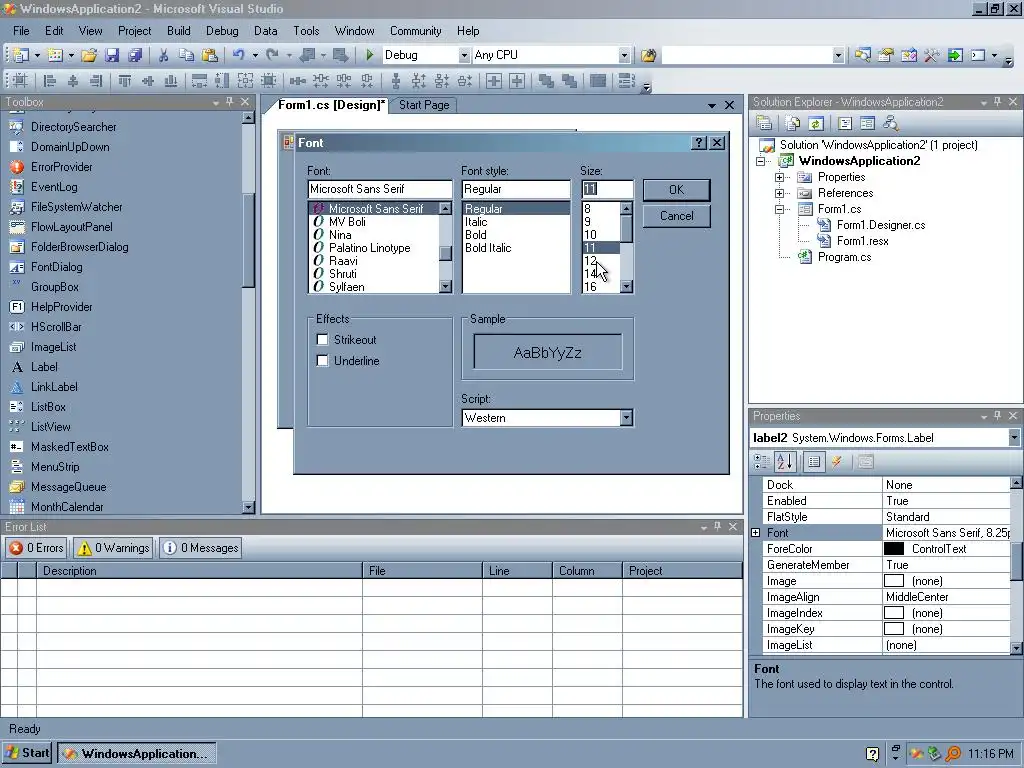This screenshot has width=1024, height=768.
Task: Select Program.cs in Solution Explorer
Action: (x=844, y=257)
